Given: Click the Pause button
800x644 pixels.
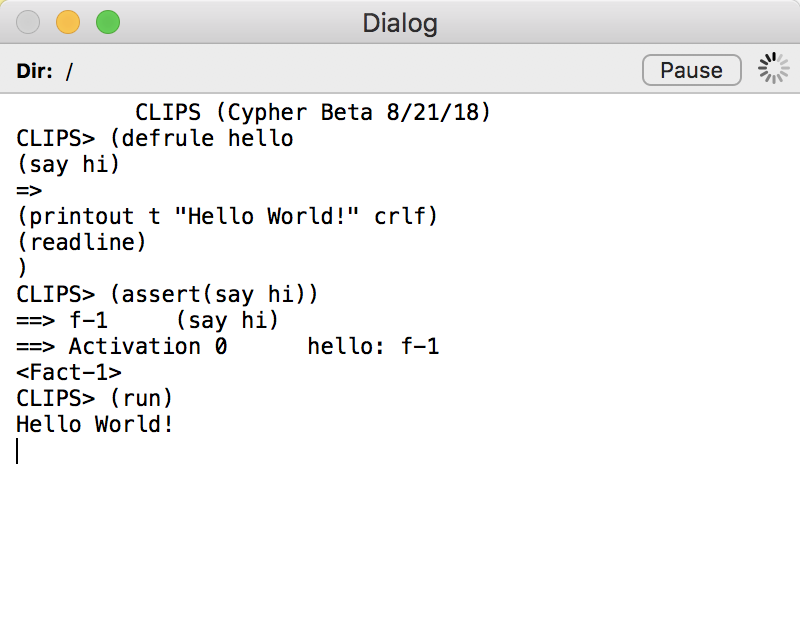Looking at the screenshot, I should tap(691, 70).
